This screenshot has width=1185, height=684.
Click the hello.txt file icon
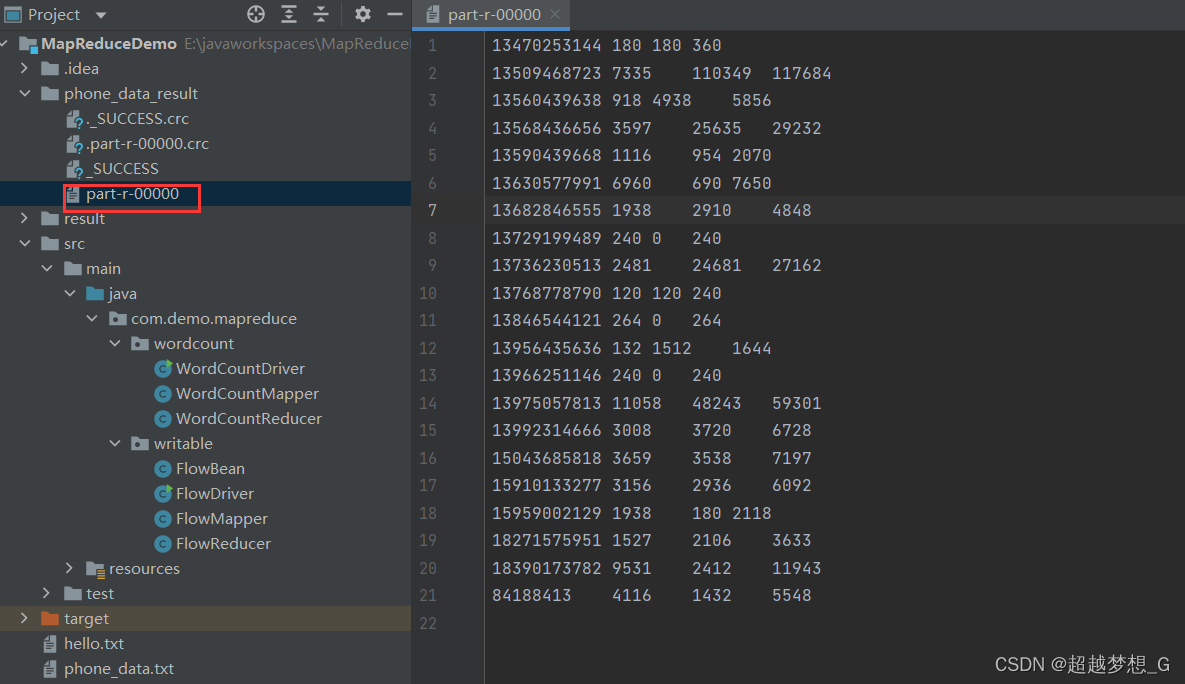point(50,644)
